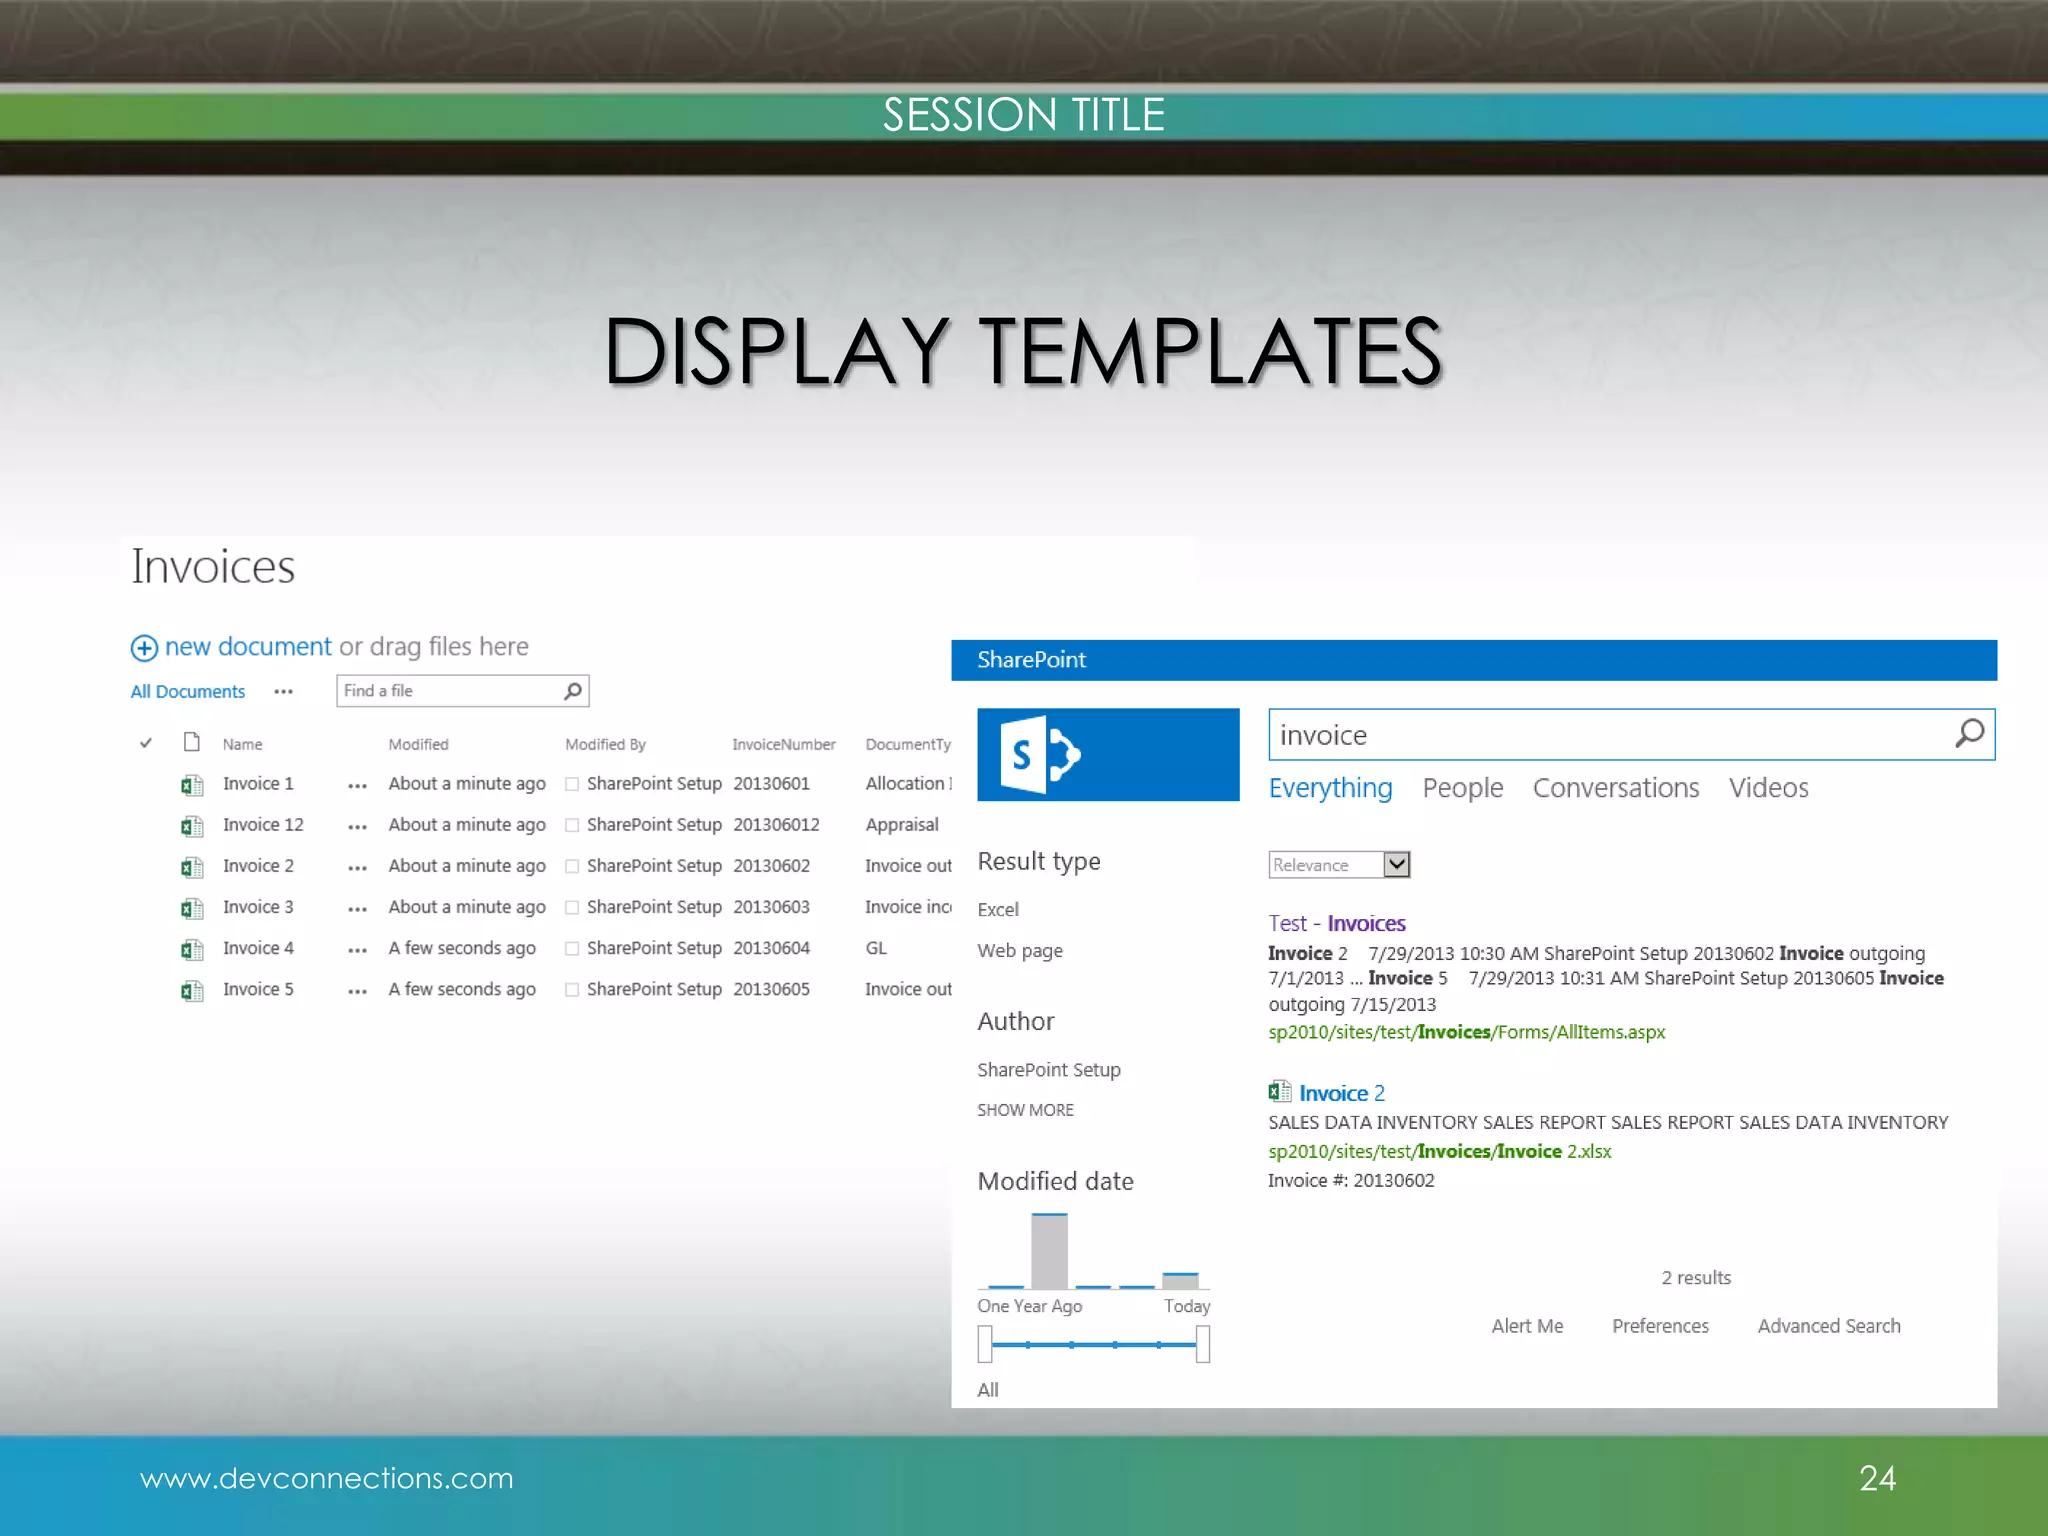2048x1536 pixels.
Task: Open the Test - Invoices search result
Action: (x=1337, y=923)
